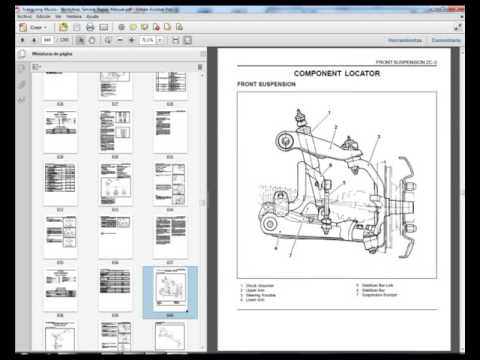Viewport: 480px width, 360px height.
Task: Activate the Select text cursor tool
Action: [x=80, y=40]
